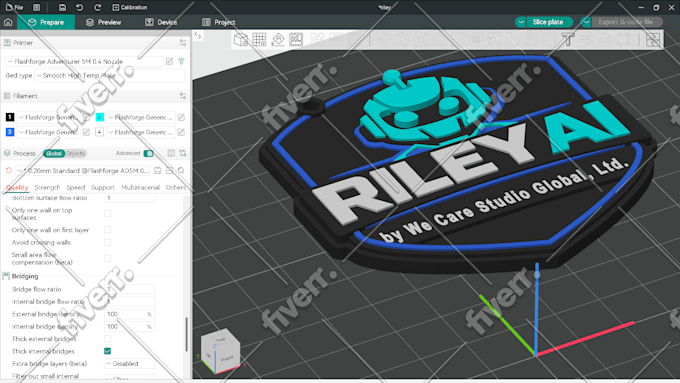Screen dimensions: 680x383
Task: Select printer preset Flashforge Adventurer 5M dropdown
Action: pyautogui.click(x=85, y=62)
